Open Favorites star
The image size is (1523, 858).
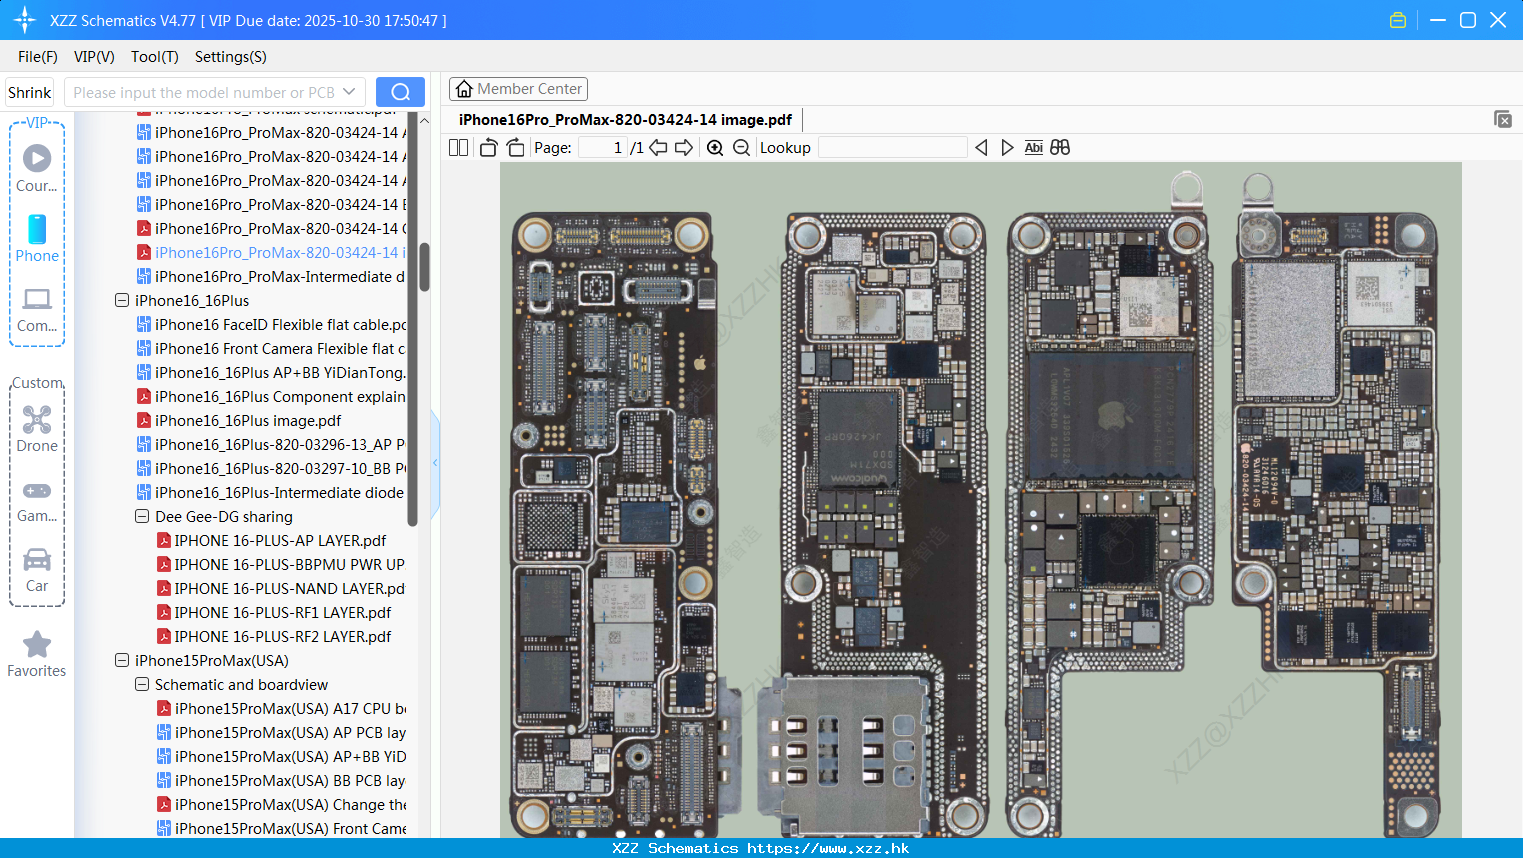tap(37, 654)
